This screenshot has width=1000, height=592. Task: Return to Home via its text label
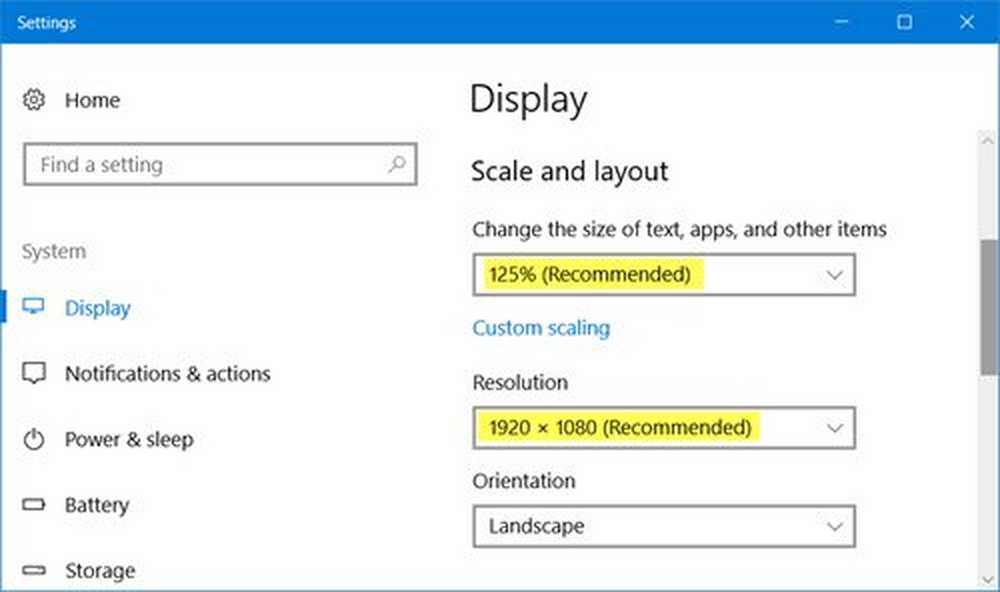coord(92,100)
